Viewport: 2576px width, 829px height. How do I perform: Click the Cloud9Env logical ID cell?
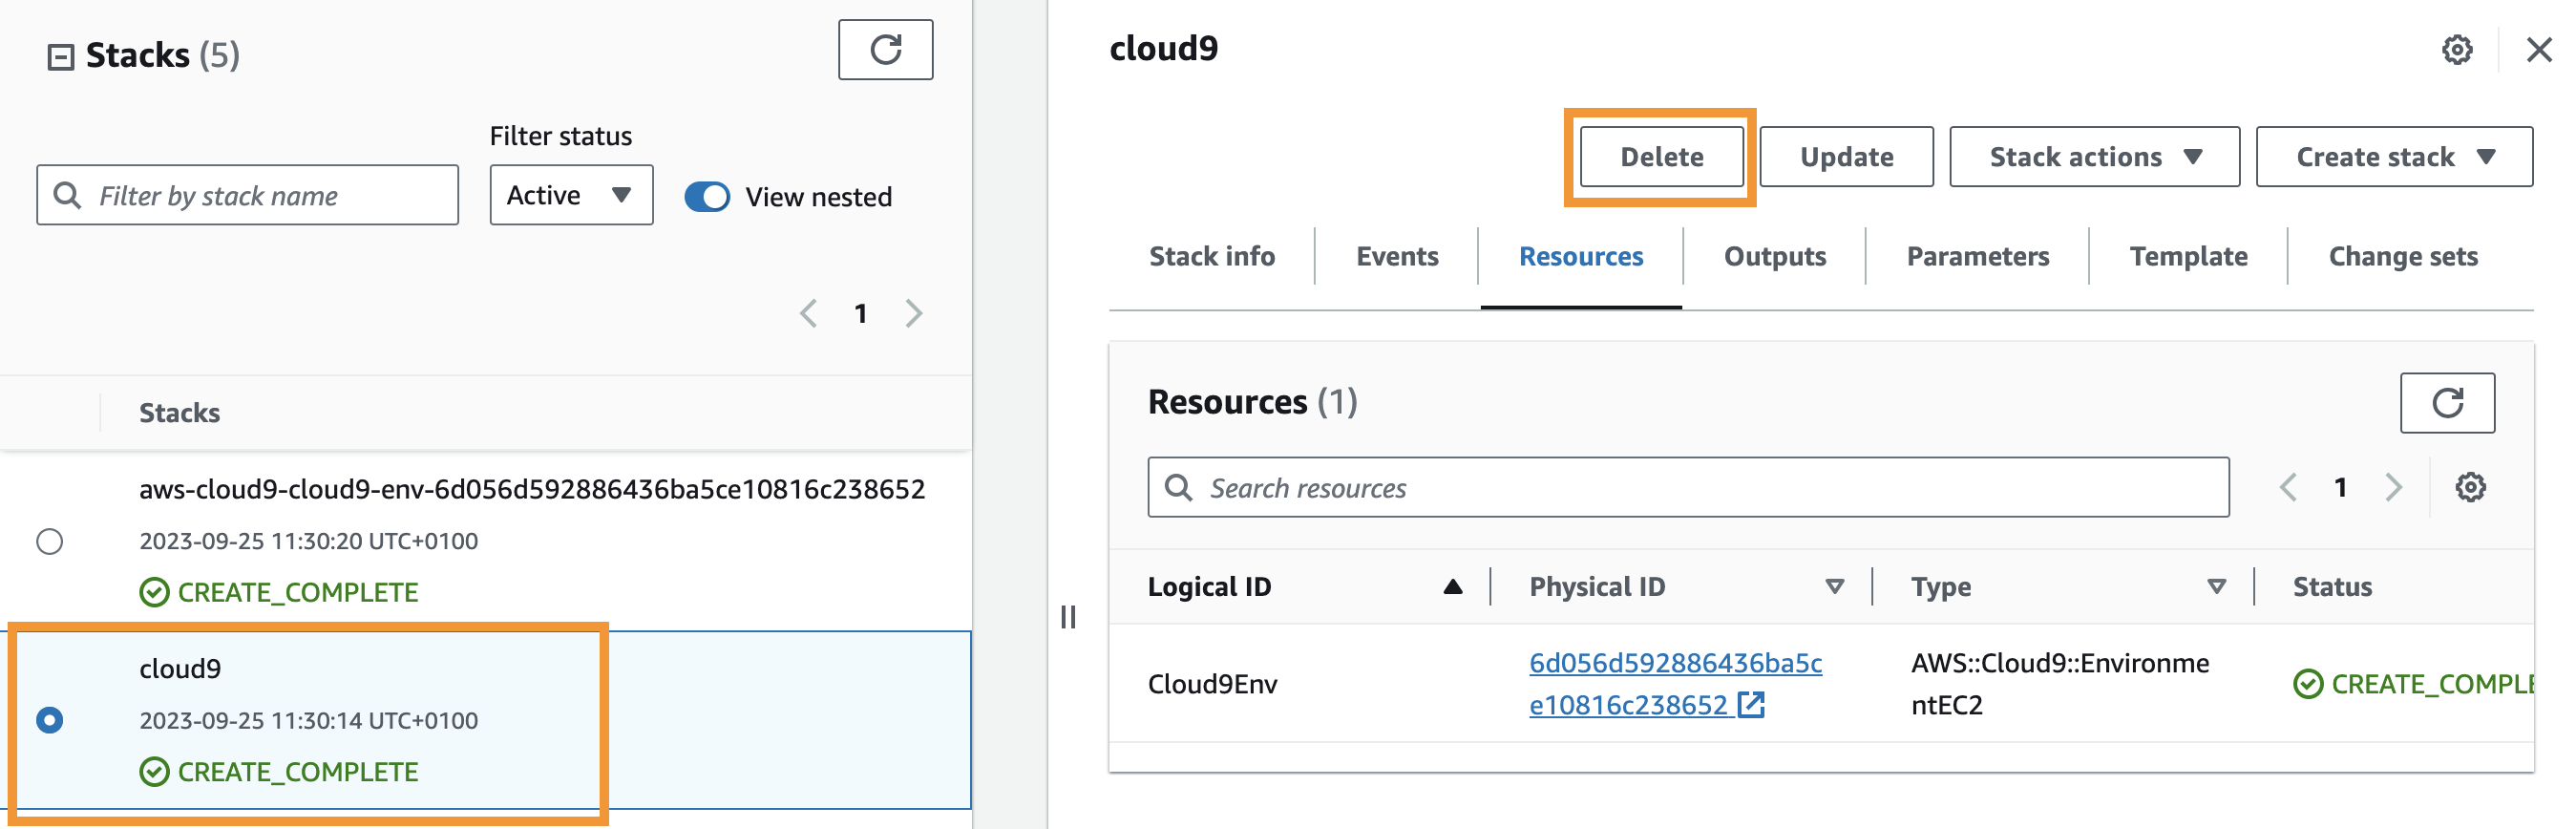[1212, 684]
